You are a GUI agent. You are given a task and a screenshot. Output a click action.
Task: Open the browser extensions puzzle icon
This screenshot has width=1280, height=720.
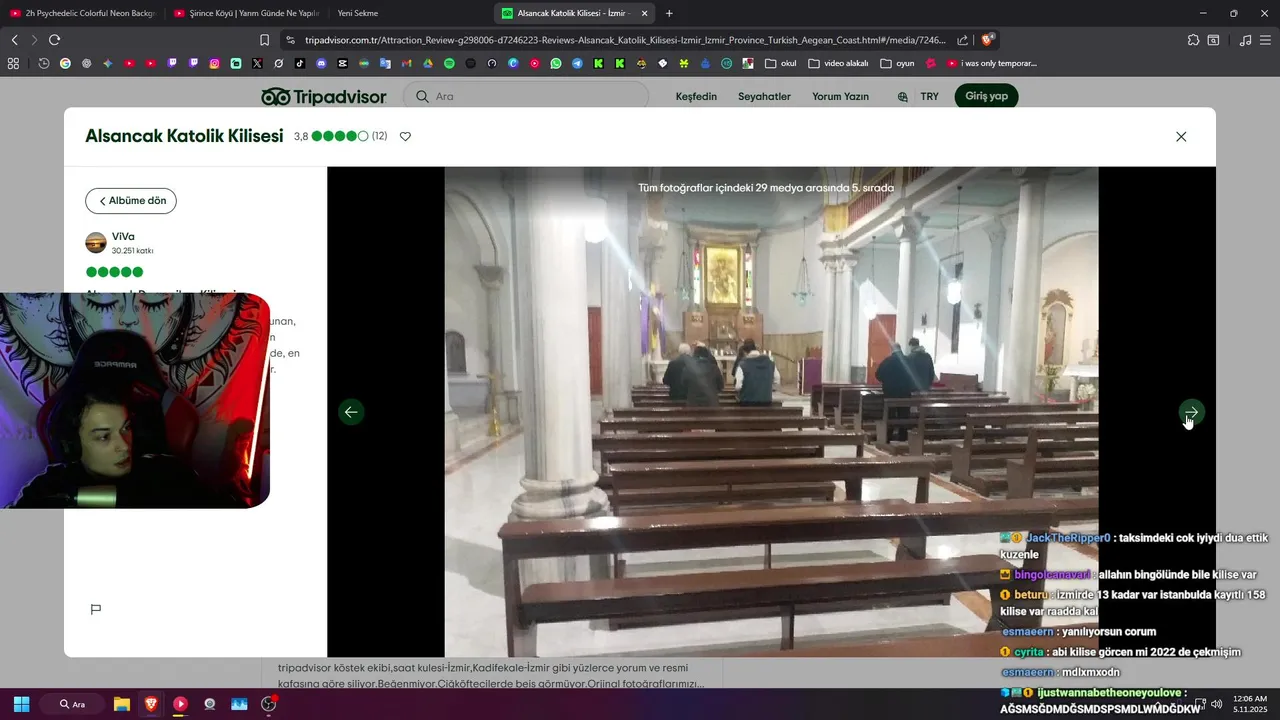1193,40
